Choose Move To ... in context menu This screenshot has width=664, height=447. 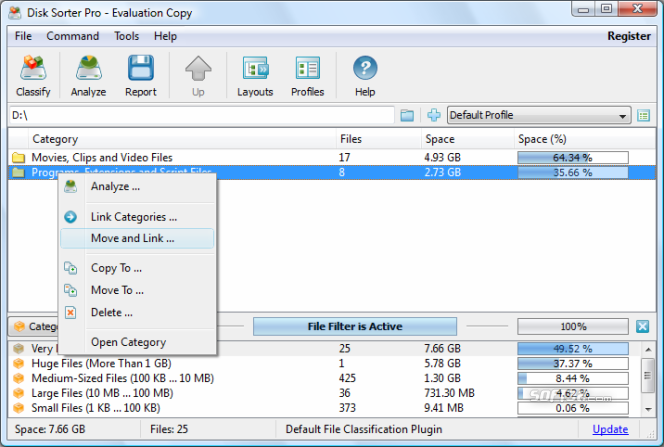coord(137,290)
